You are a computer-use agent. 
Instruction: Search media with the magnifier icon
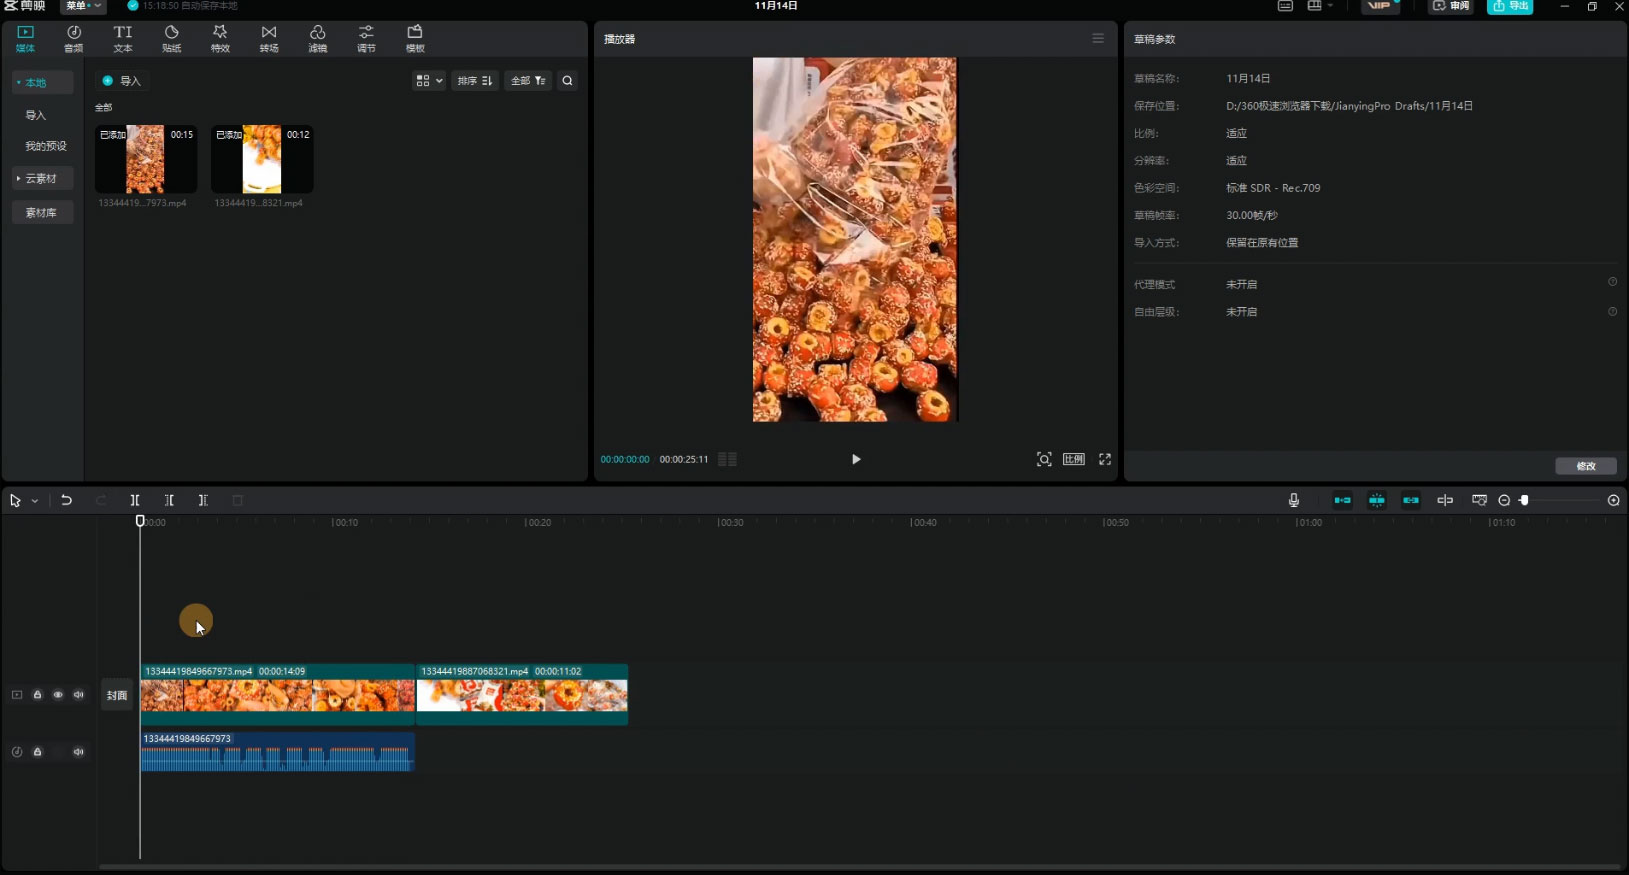[x=567, y=81]
